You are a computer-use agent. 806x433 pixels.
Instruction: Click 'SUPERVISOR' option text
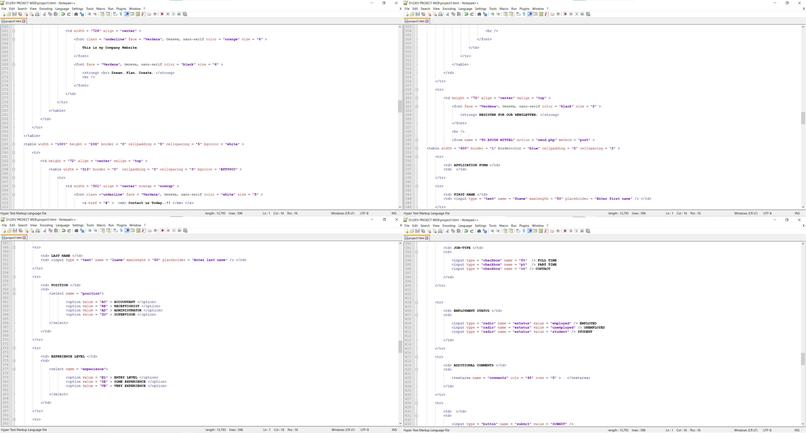pyautogui.click(x=125, y=314)
